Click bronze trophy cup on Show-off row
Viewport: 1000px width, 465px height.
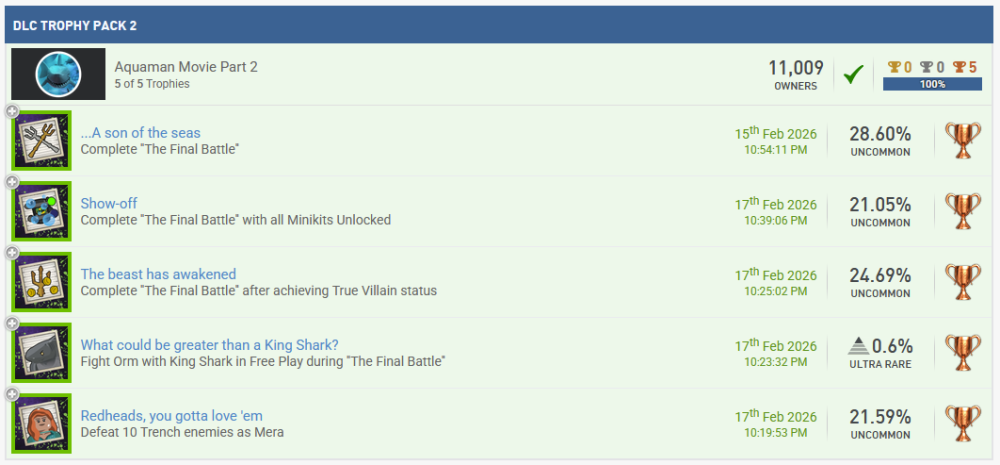(x=963, y=211)
